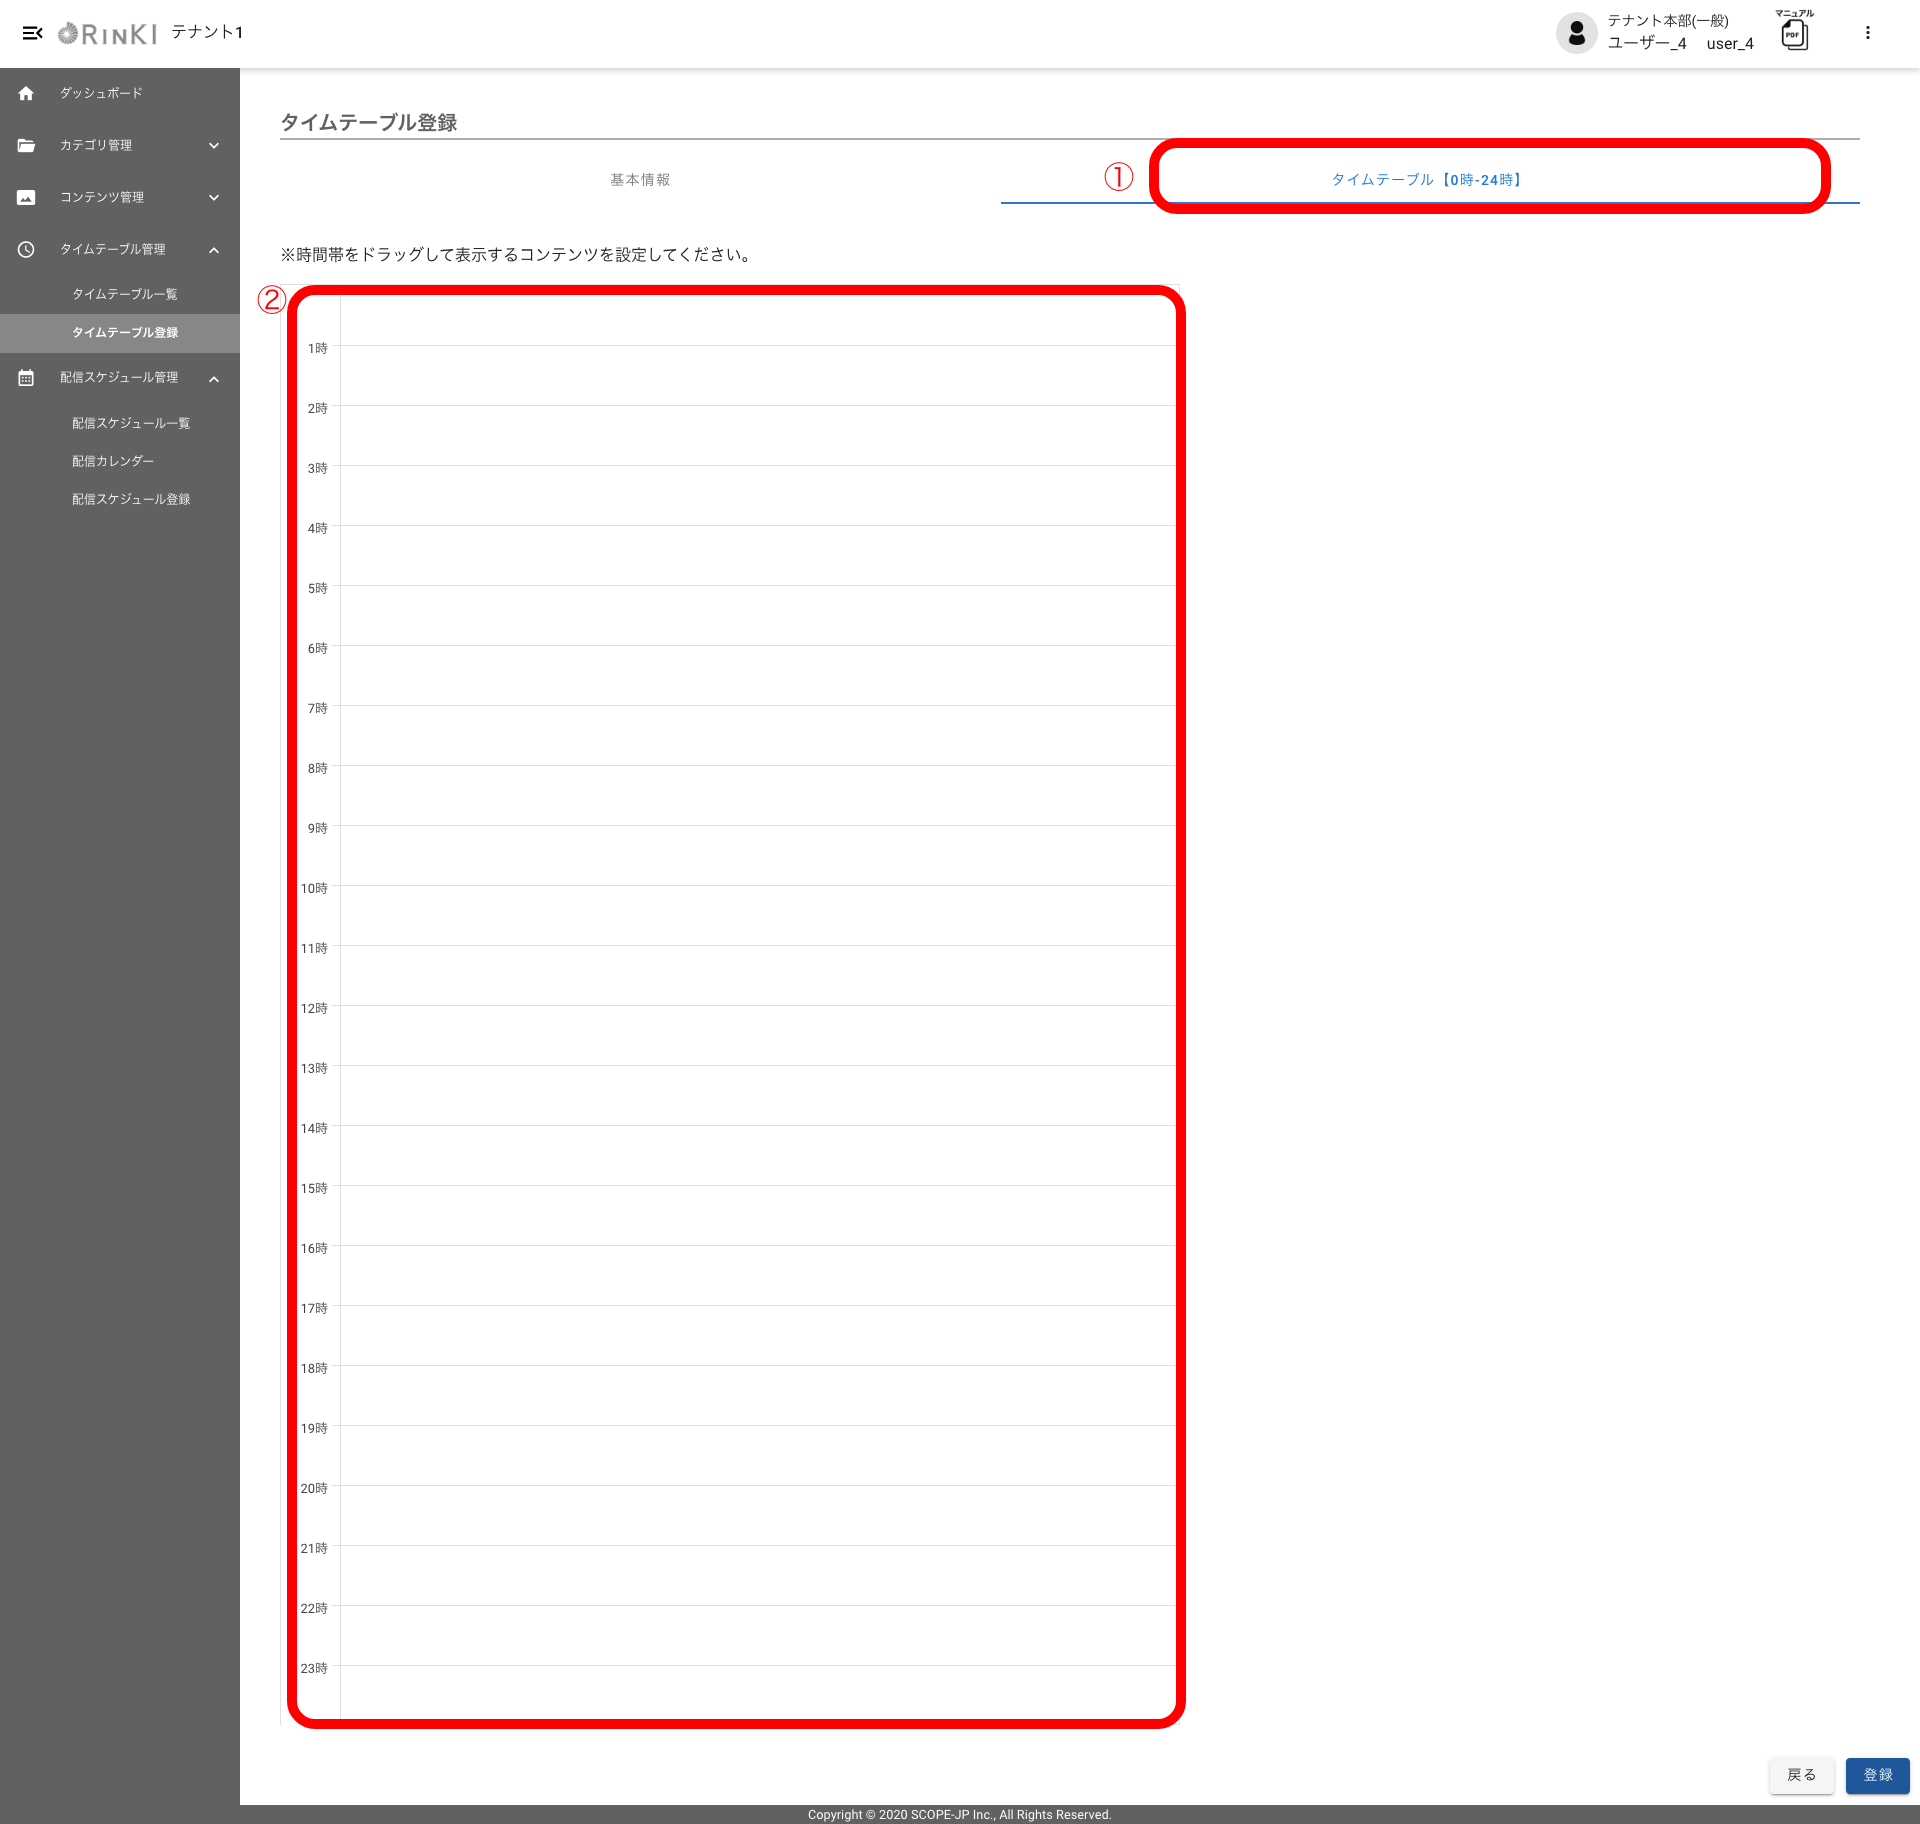This screenshot has width=1920, height=1824.
Task: Click the image icon for content management
Action: coord(26,197)
